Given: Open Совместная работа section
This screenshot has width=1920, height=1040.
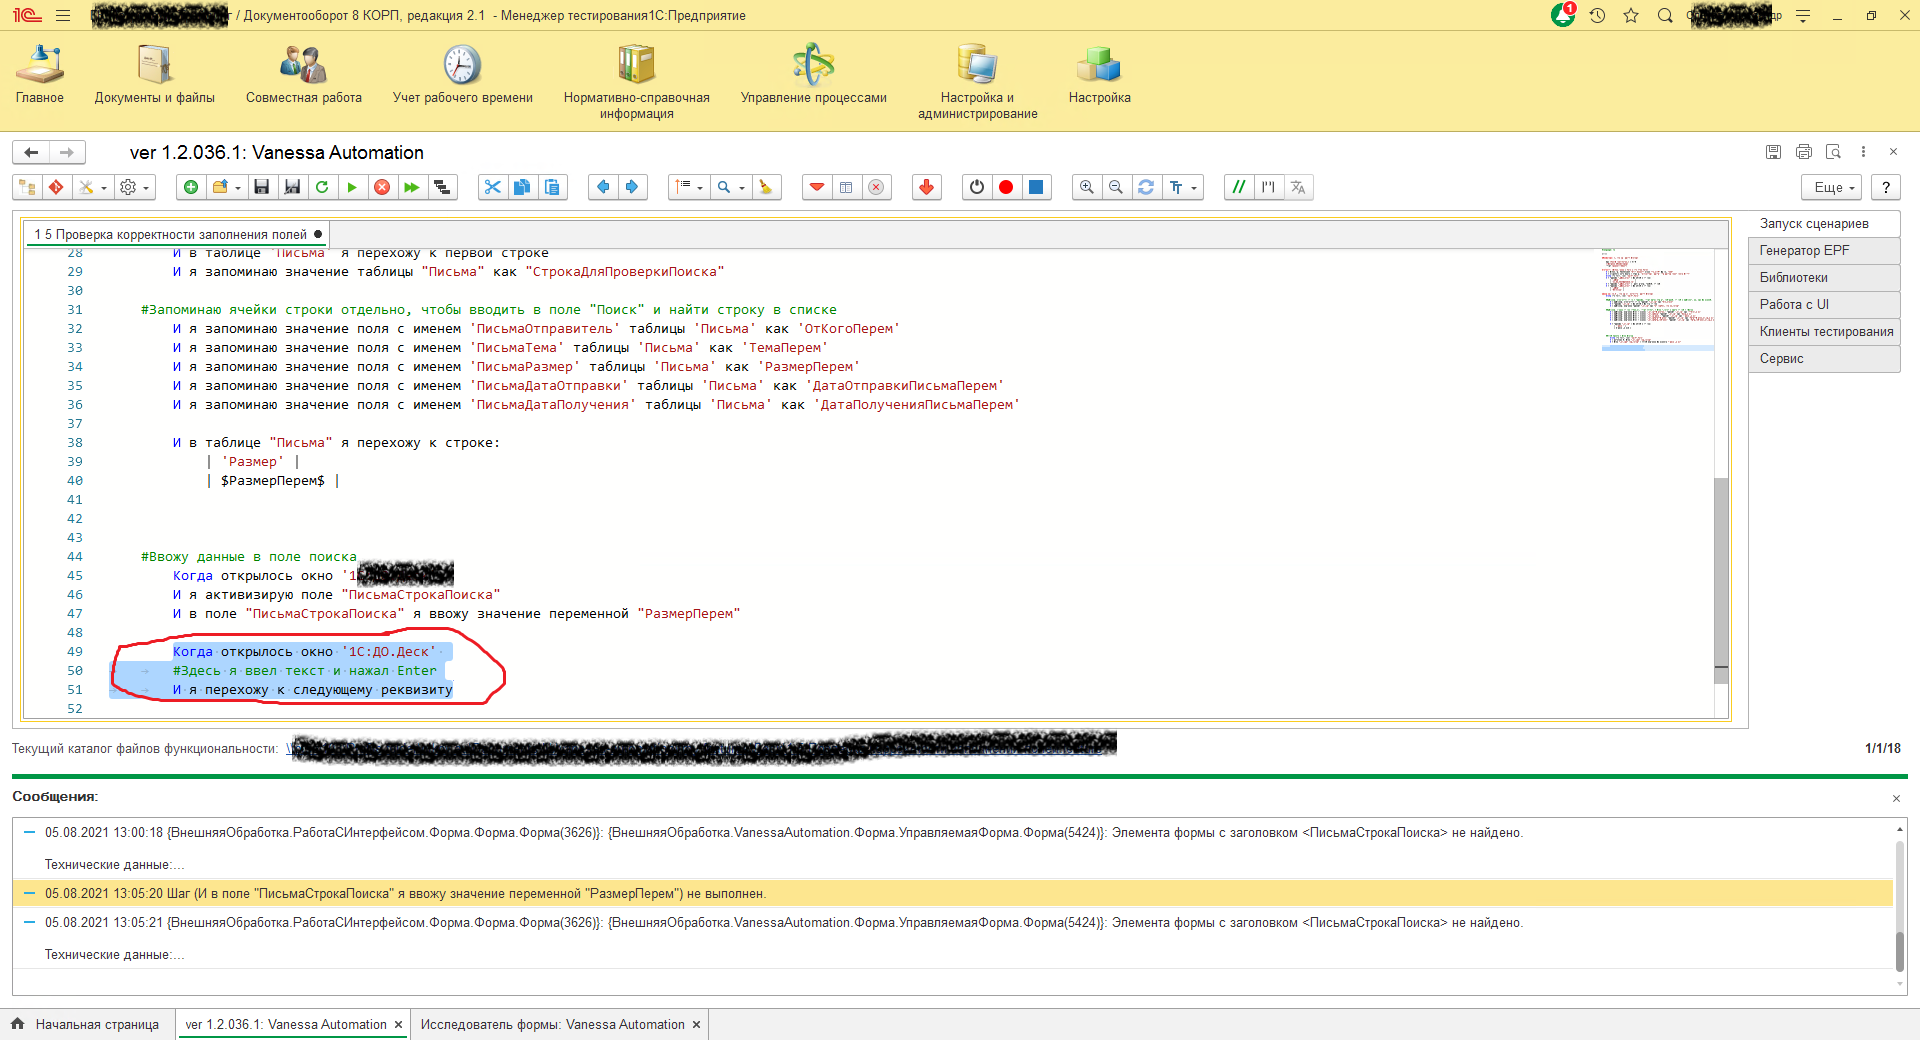Looking at the screenshot, I should [304, 76].
